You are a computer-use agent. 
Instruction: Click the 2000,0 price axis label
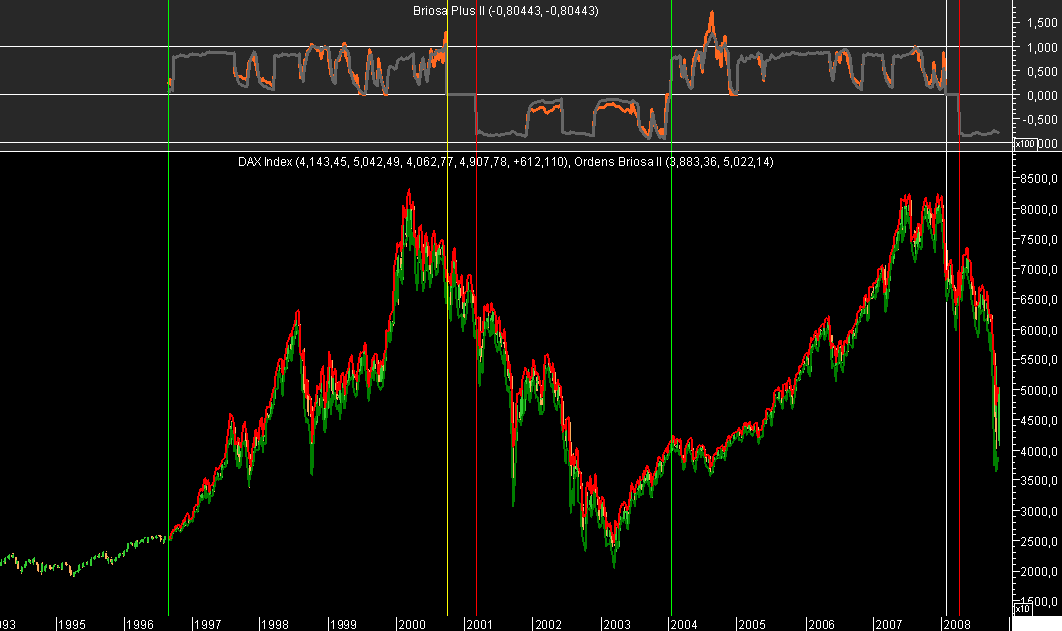[1038, 571]
